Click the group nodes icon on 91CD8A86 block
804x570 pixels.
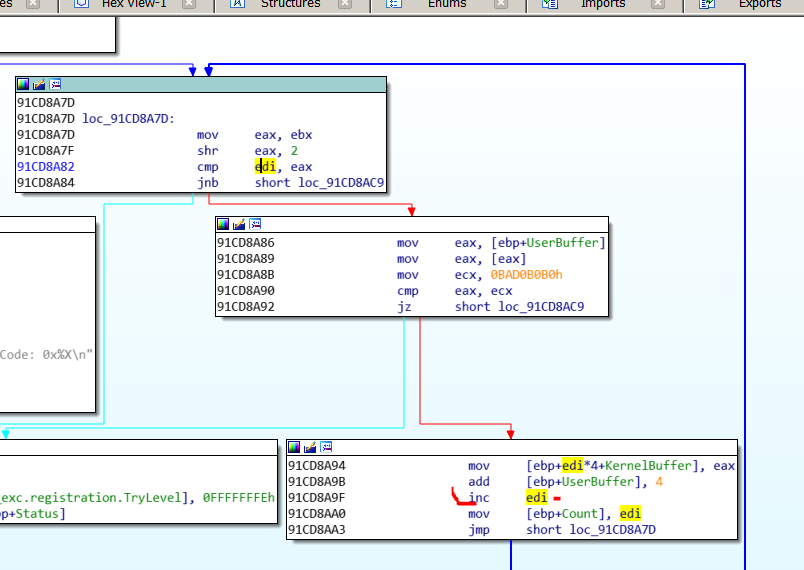point(254,224)
